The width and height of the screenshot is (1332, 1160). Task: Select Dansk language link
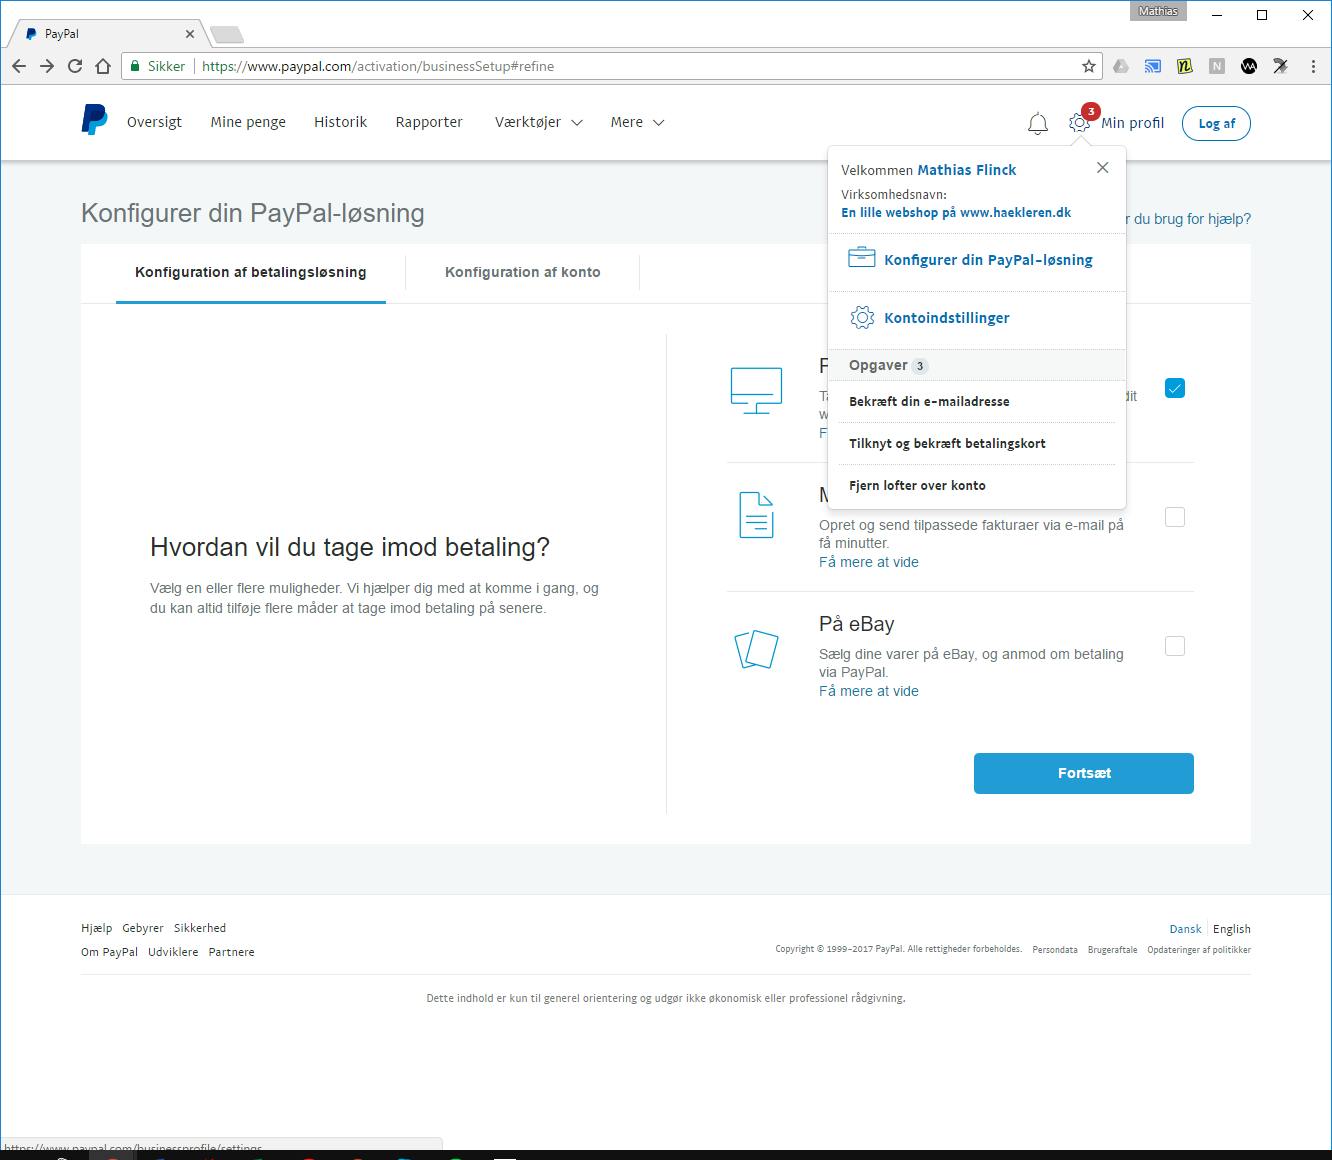pyautogui.click(x=1185, y=929)
